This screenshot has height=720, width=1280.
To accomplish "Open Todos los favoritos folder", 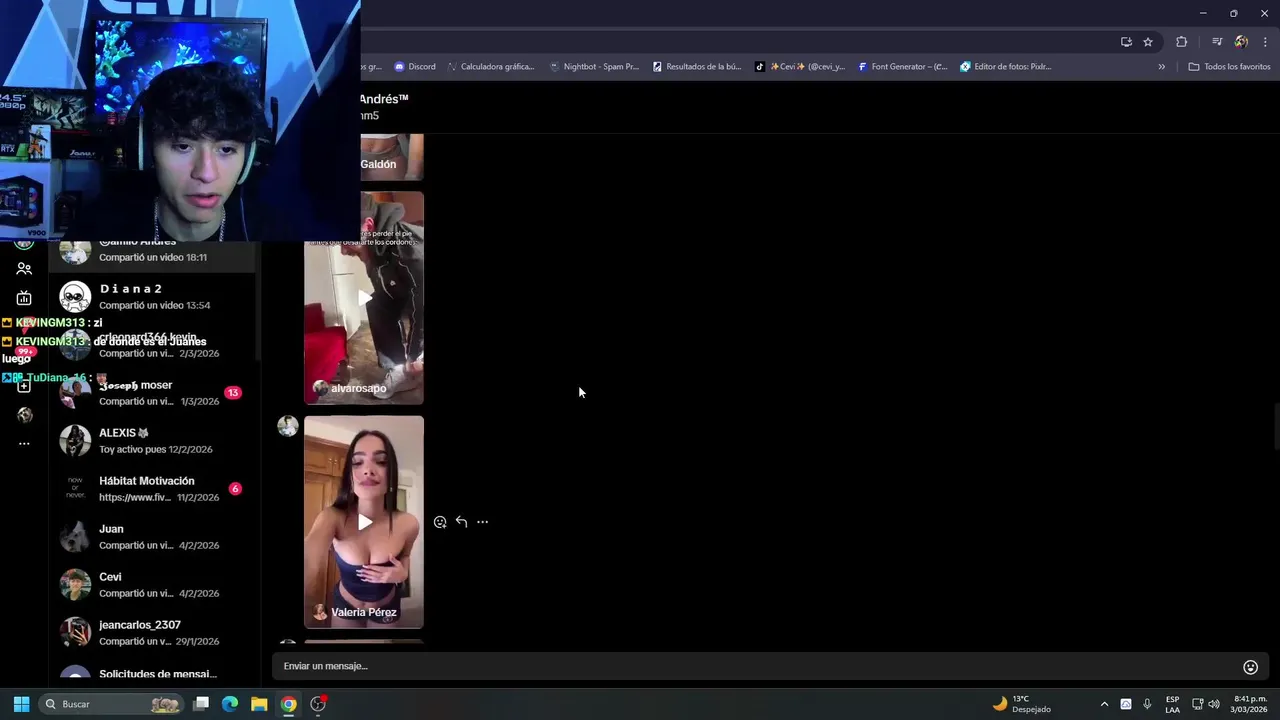I will 1229,67.
